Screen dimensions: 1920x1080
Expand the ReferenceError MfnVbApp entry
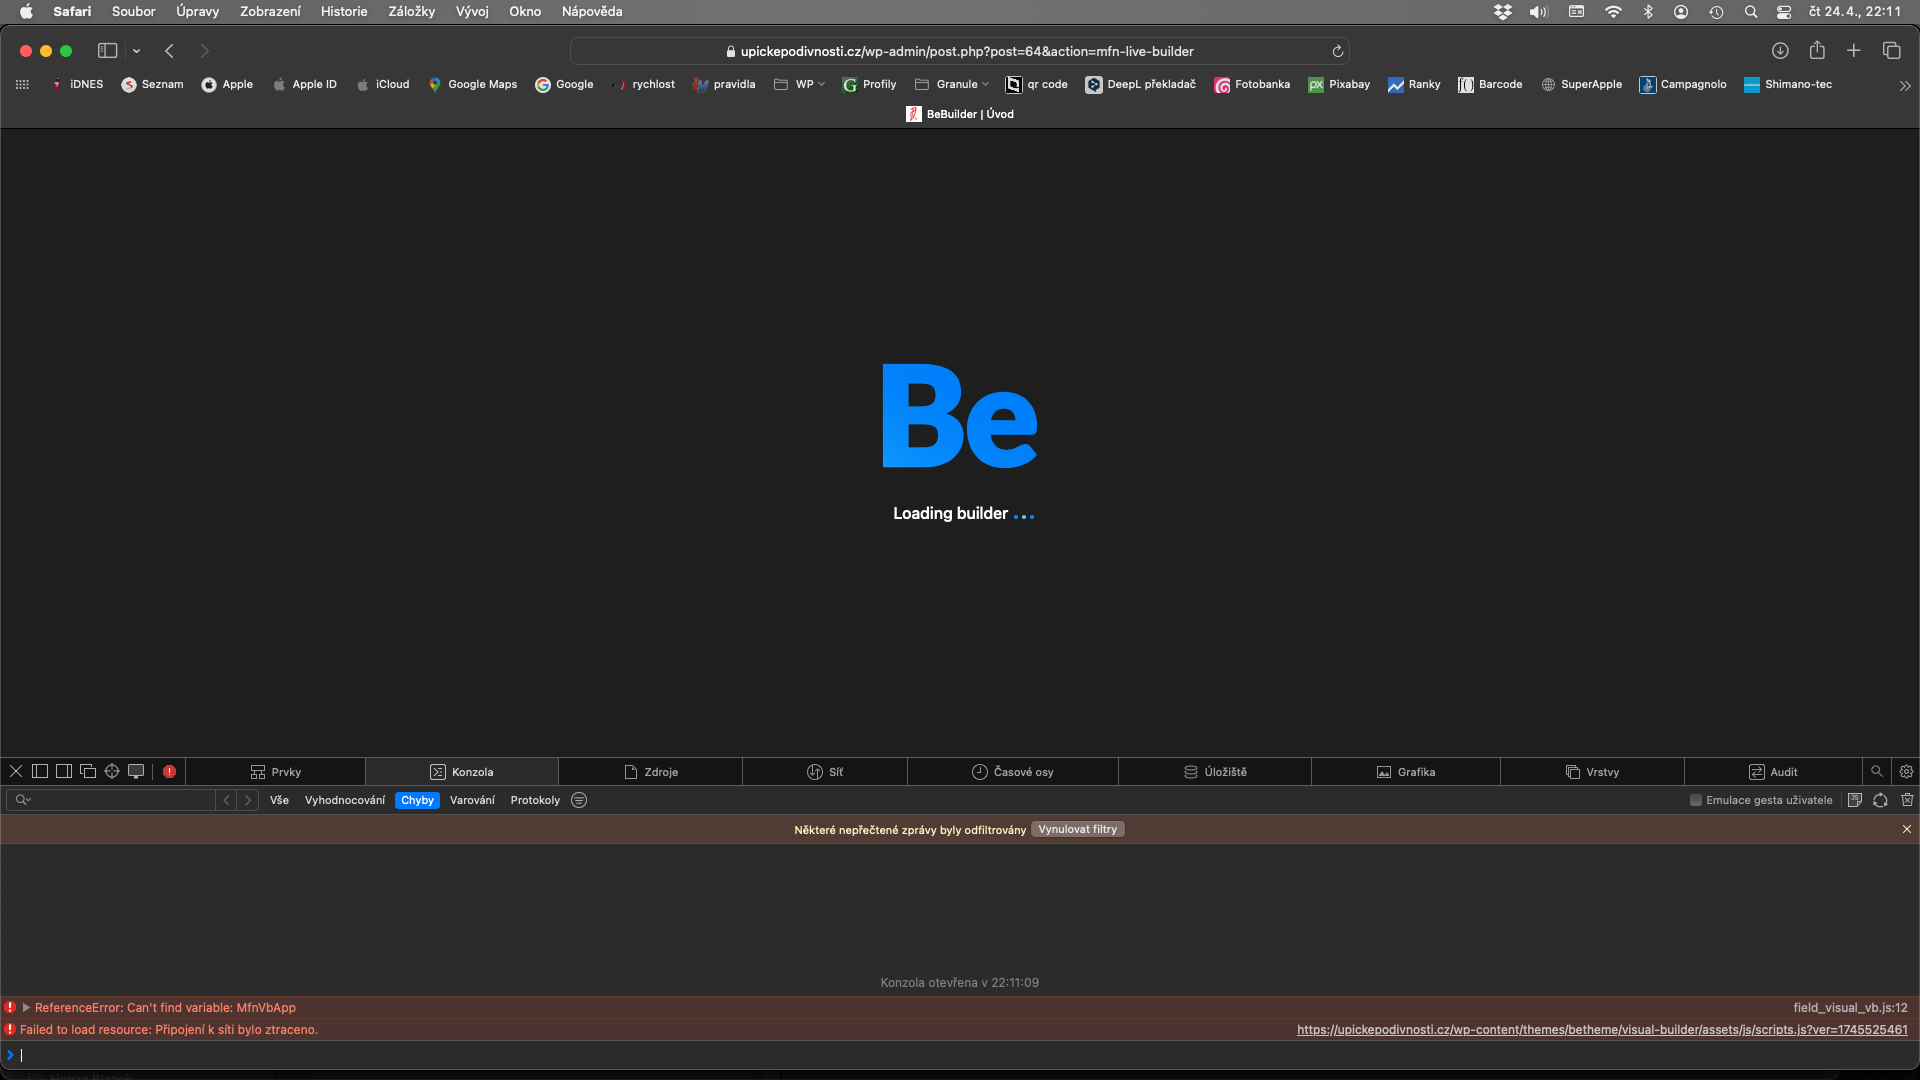pyautogui.click(x=27, y=1008)
